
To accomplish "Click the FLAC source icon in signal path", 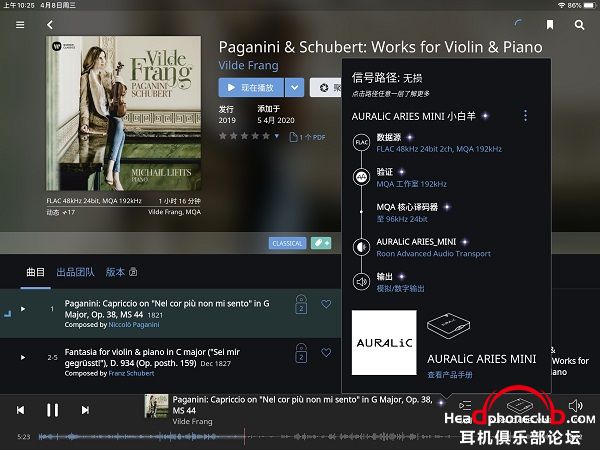I will tap(361, 143).
